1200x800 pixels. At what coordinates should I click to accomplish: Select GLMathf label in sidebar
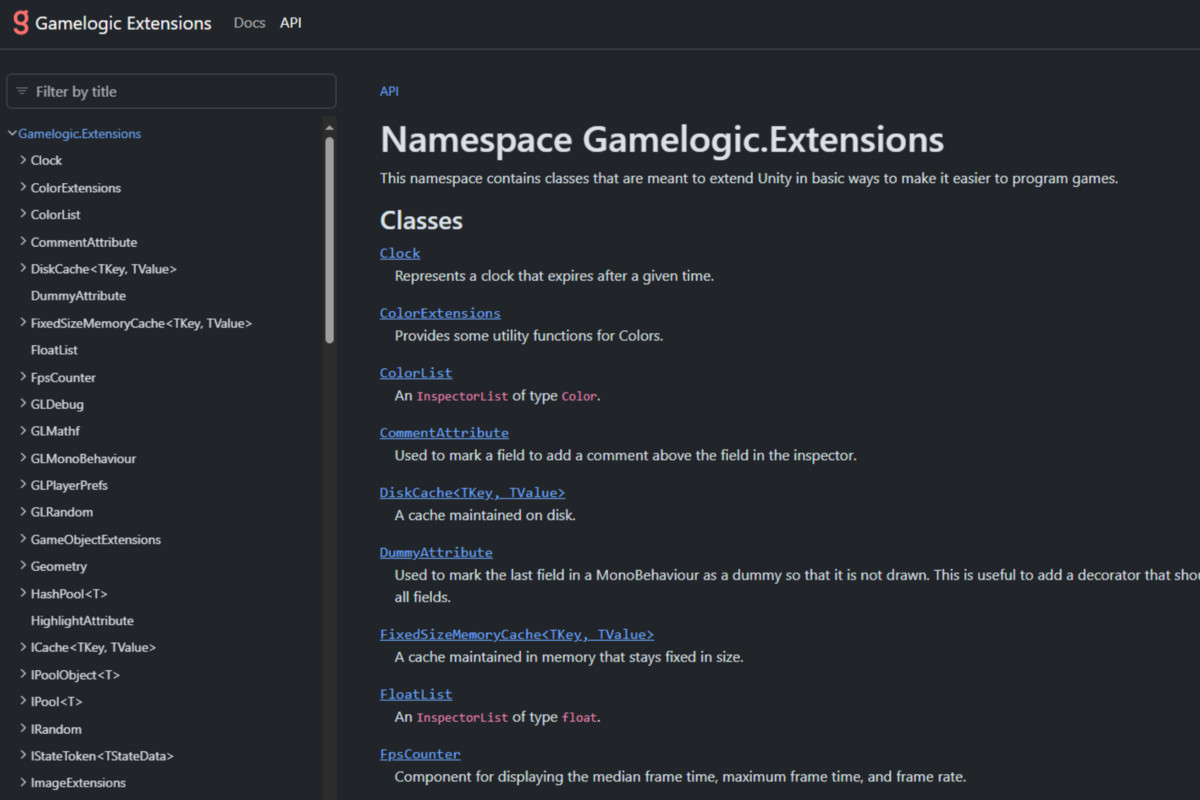[x=55, y=431]
